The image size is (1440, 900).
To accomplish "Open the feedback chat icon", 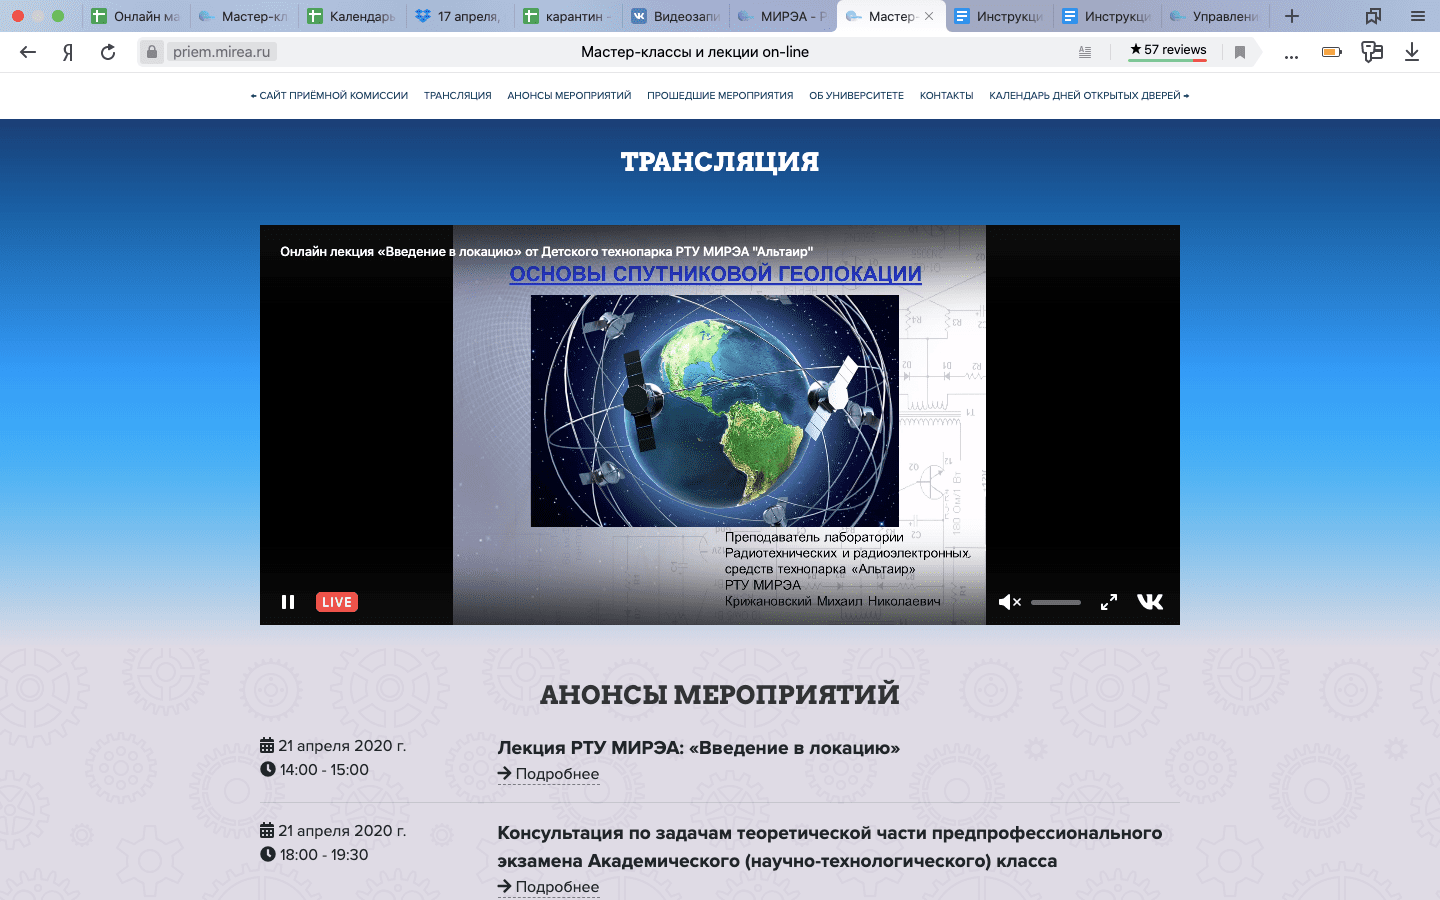I will (1372, 52).
